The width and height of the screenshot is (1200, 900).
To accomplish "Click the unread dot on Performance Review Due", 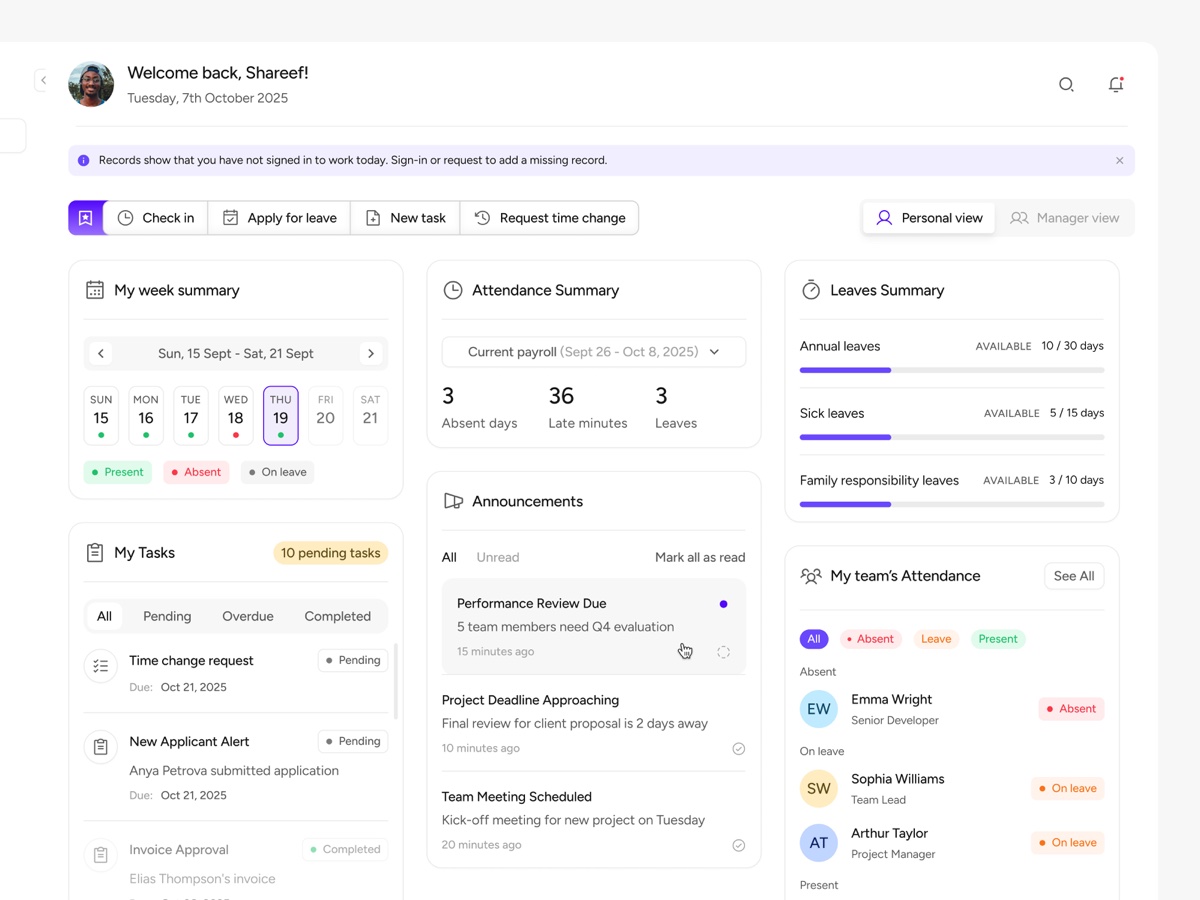I will [723, 604].
